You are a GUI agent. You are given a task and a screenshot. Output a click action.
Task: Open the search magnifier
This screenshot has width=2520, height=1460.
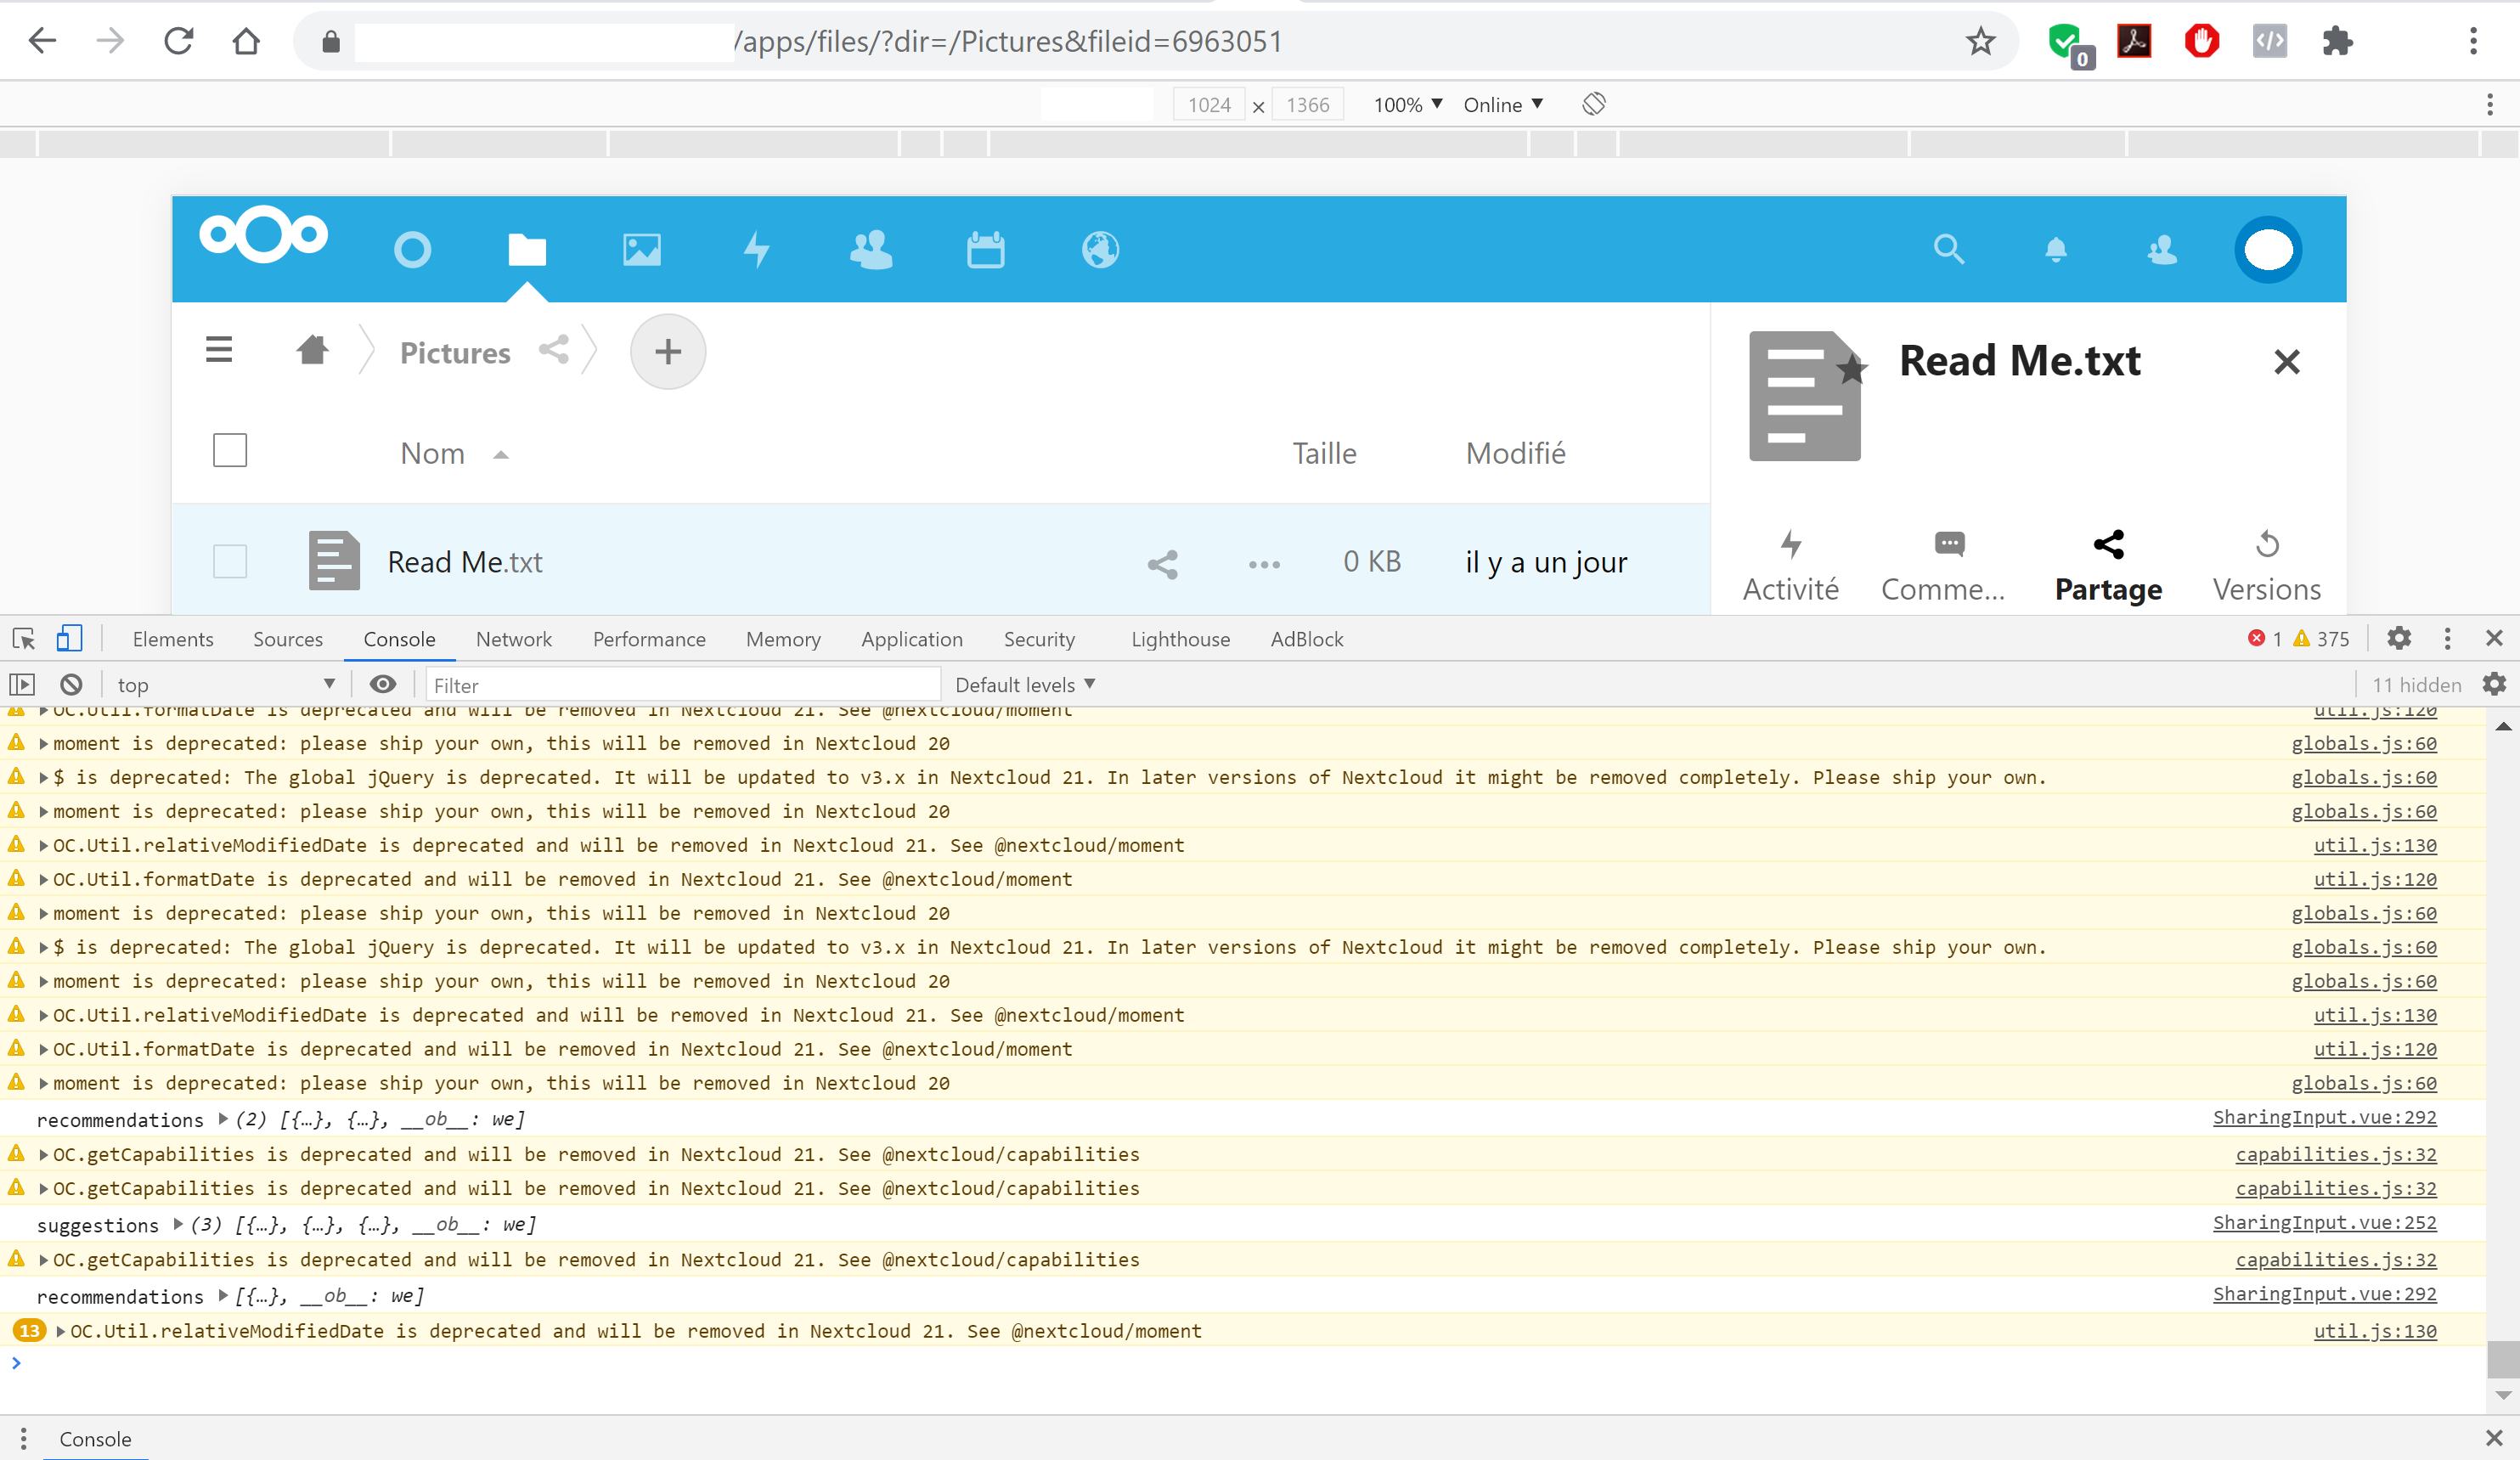click(1948, 250)
